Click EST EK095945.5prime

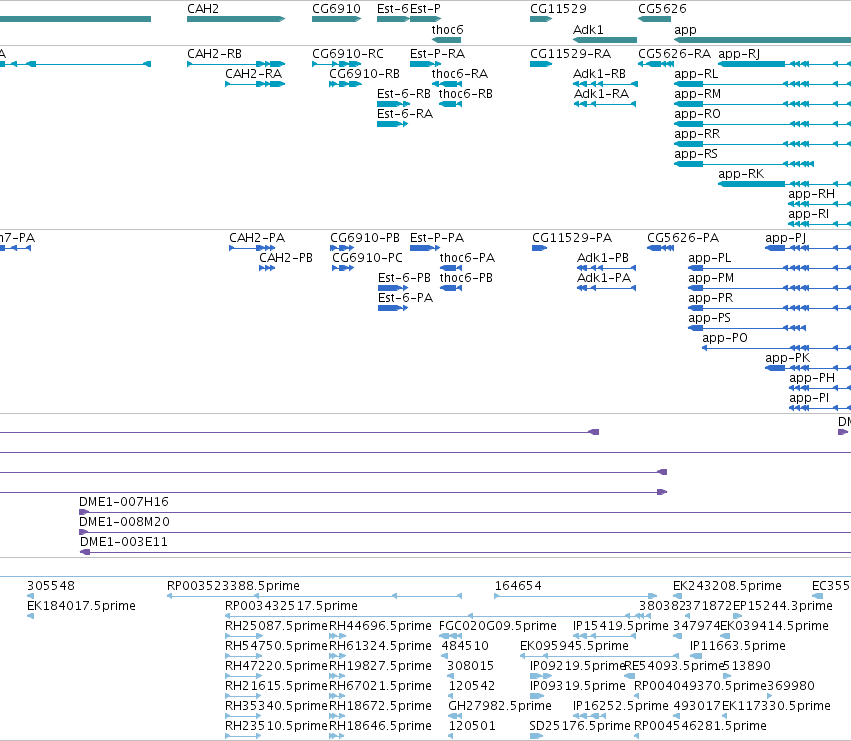[574, 646]
